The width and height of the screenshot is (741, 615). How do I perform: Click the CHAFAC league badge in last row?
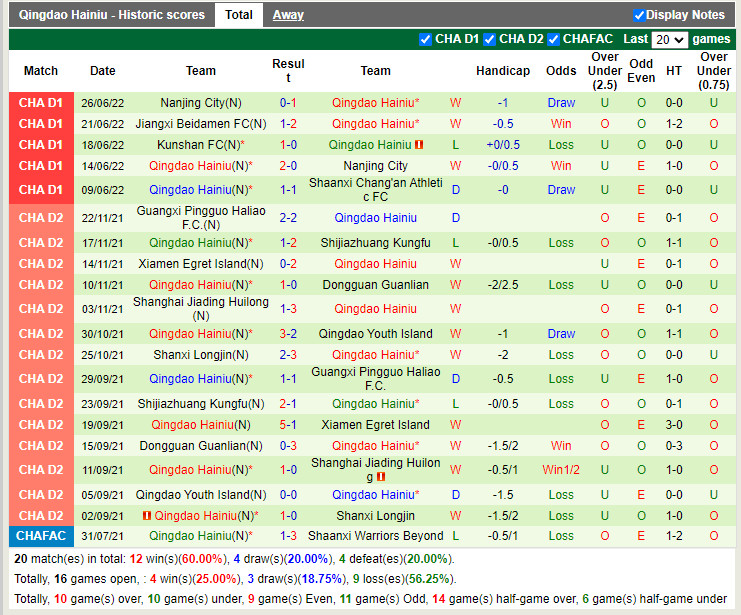pos(41,537)
